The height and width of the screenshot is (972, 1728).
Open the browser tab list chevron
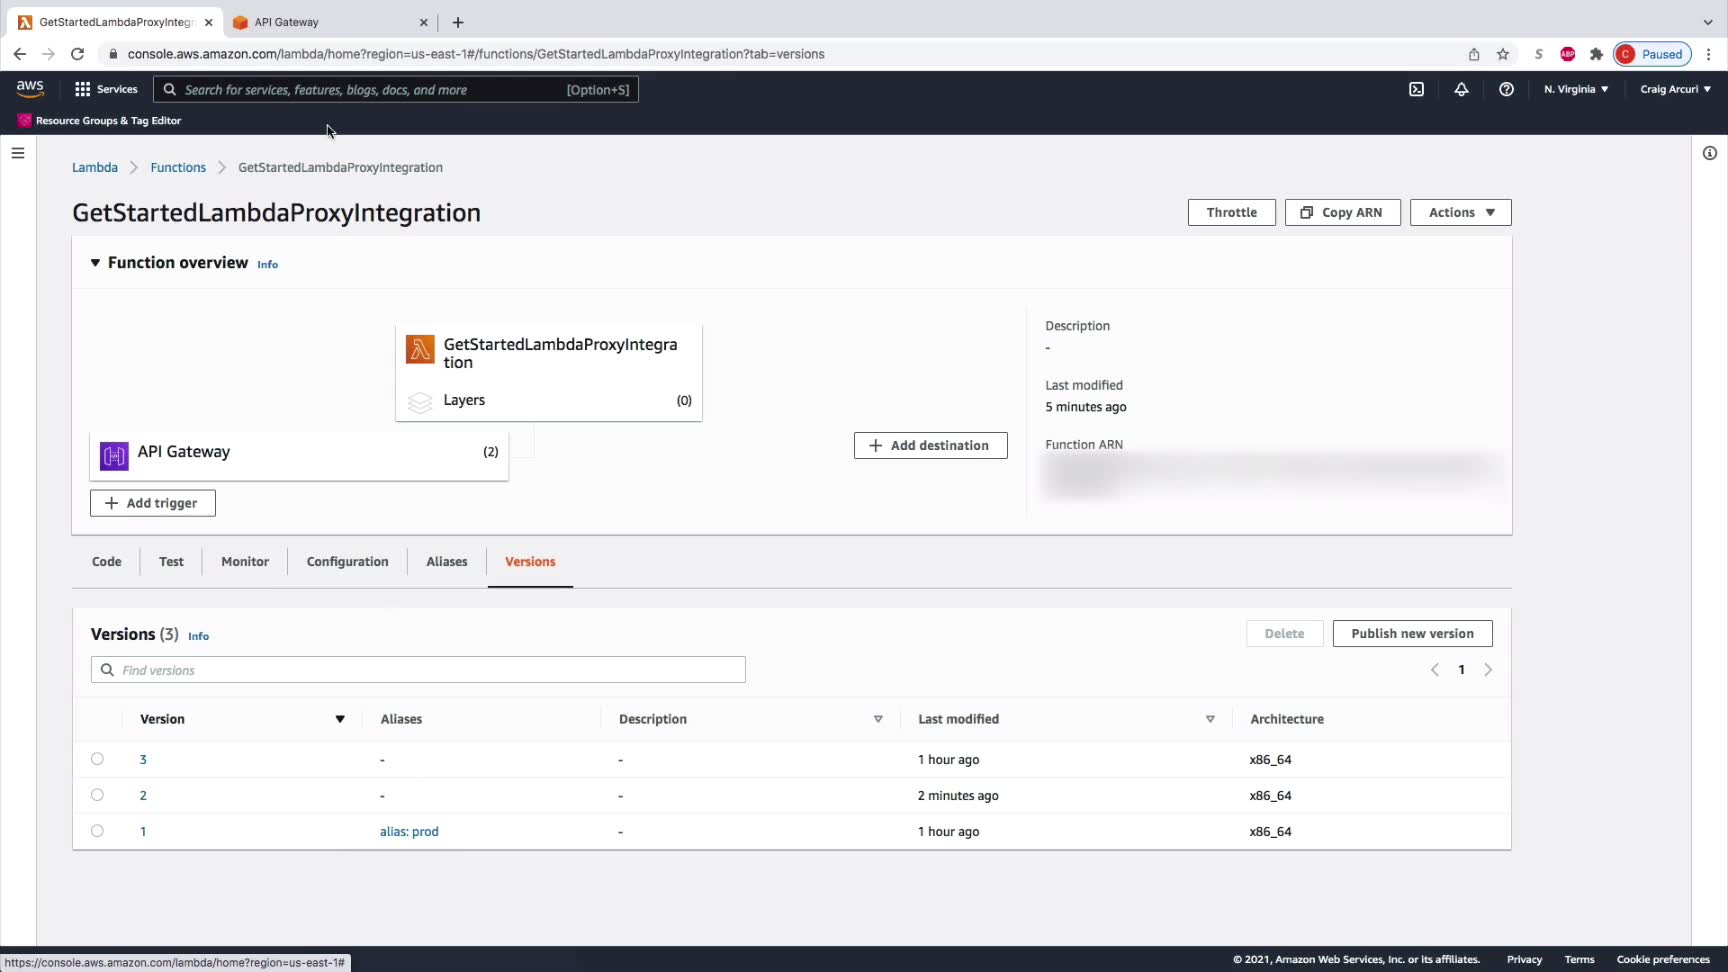tap(1708, 22)
